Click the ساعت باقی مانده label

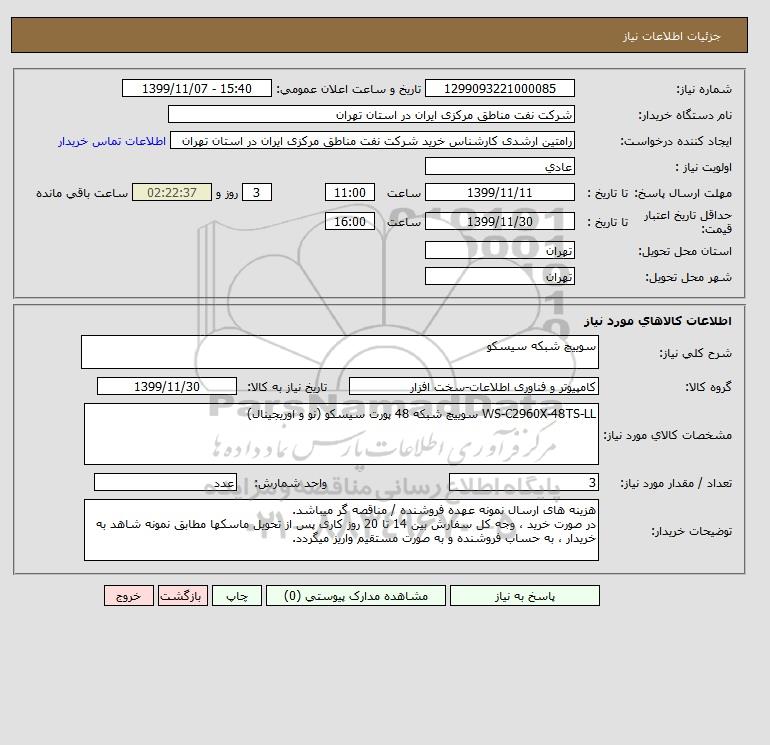pos(82,193)
